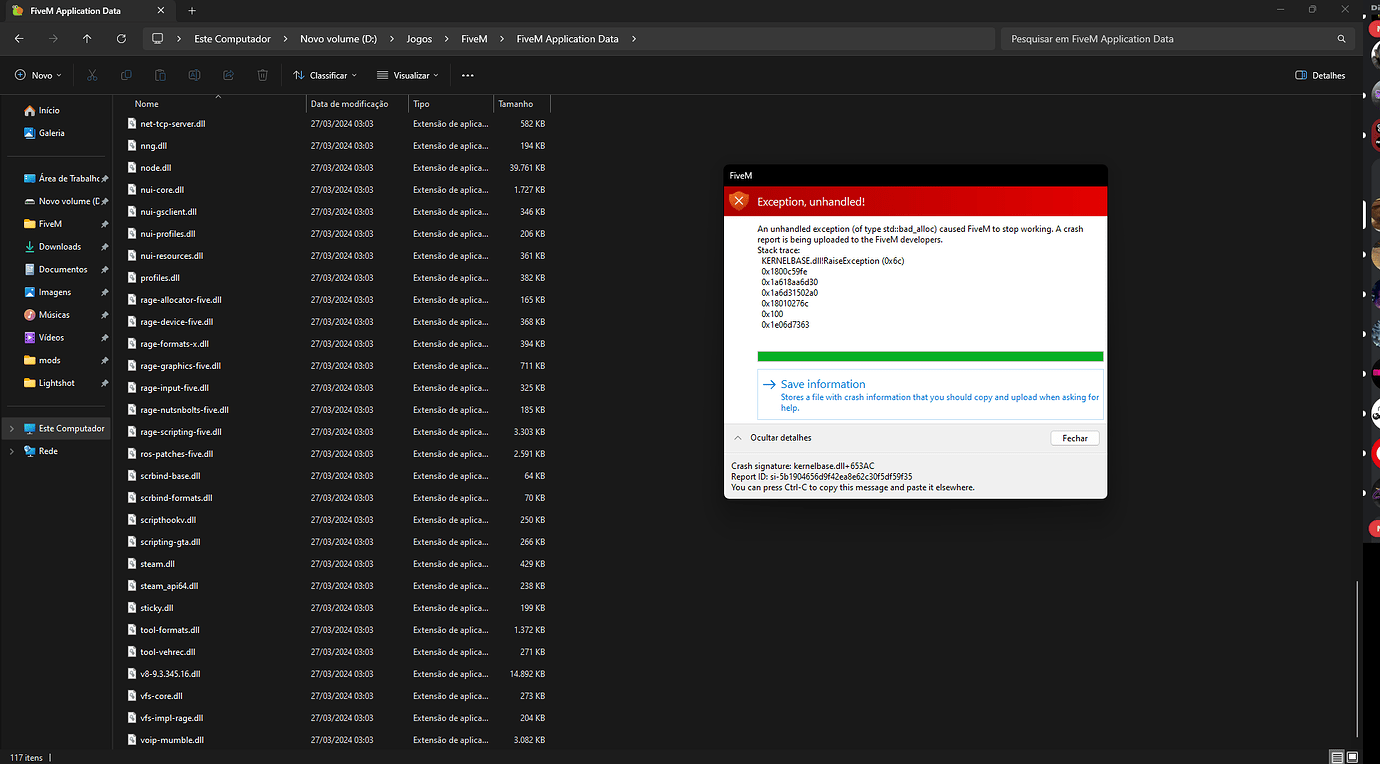Open the Visualizar view options dropdown
1380x764 pixels.
coord(407,75)
